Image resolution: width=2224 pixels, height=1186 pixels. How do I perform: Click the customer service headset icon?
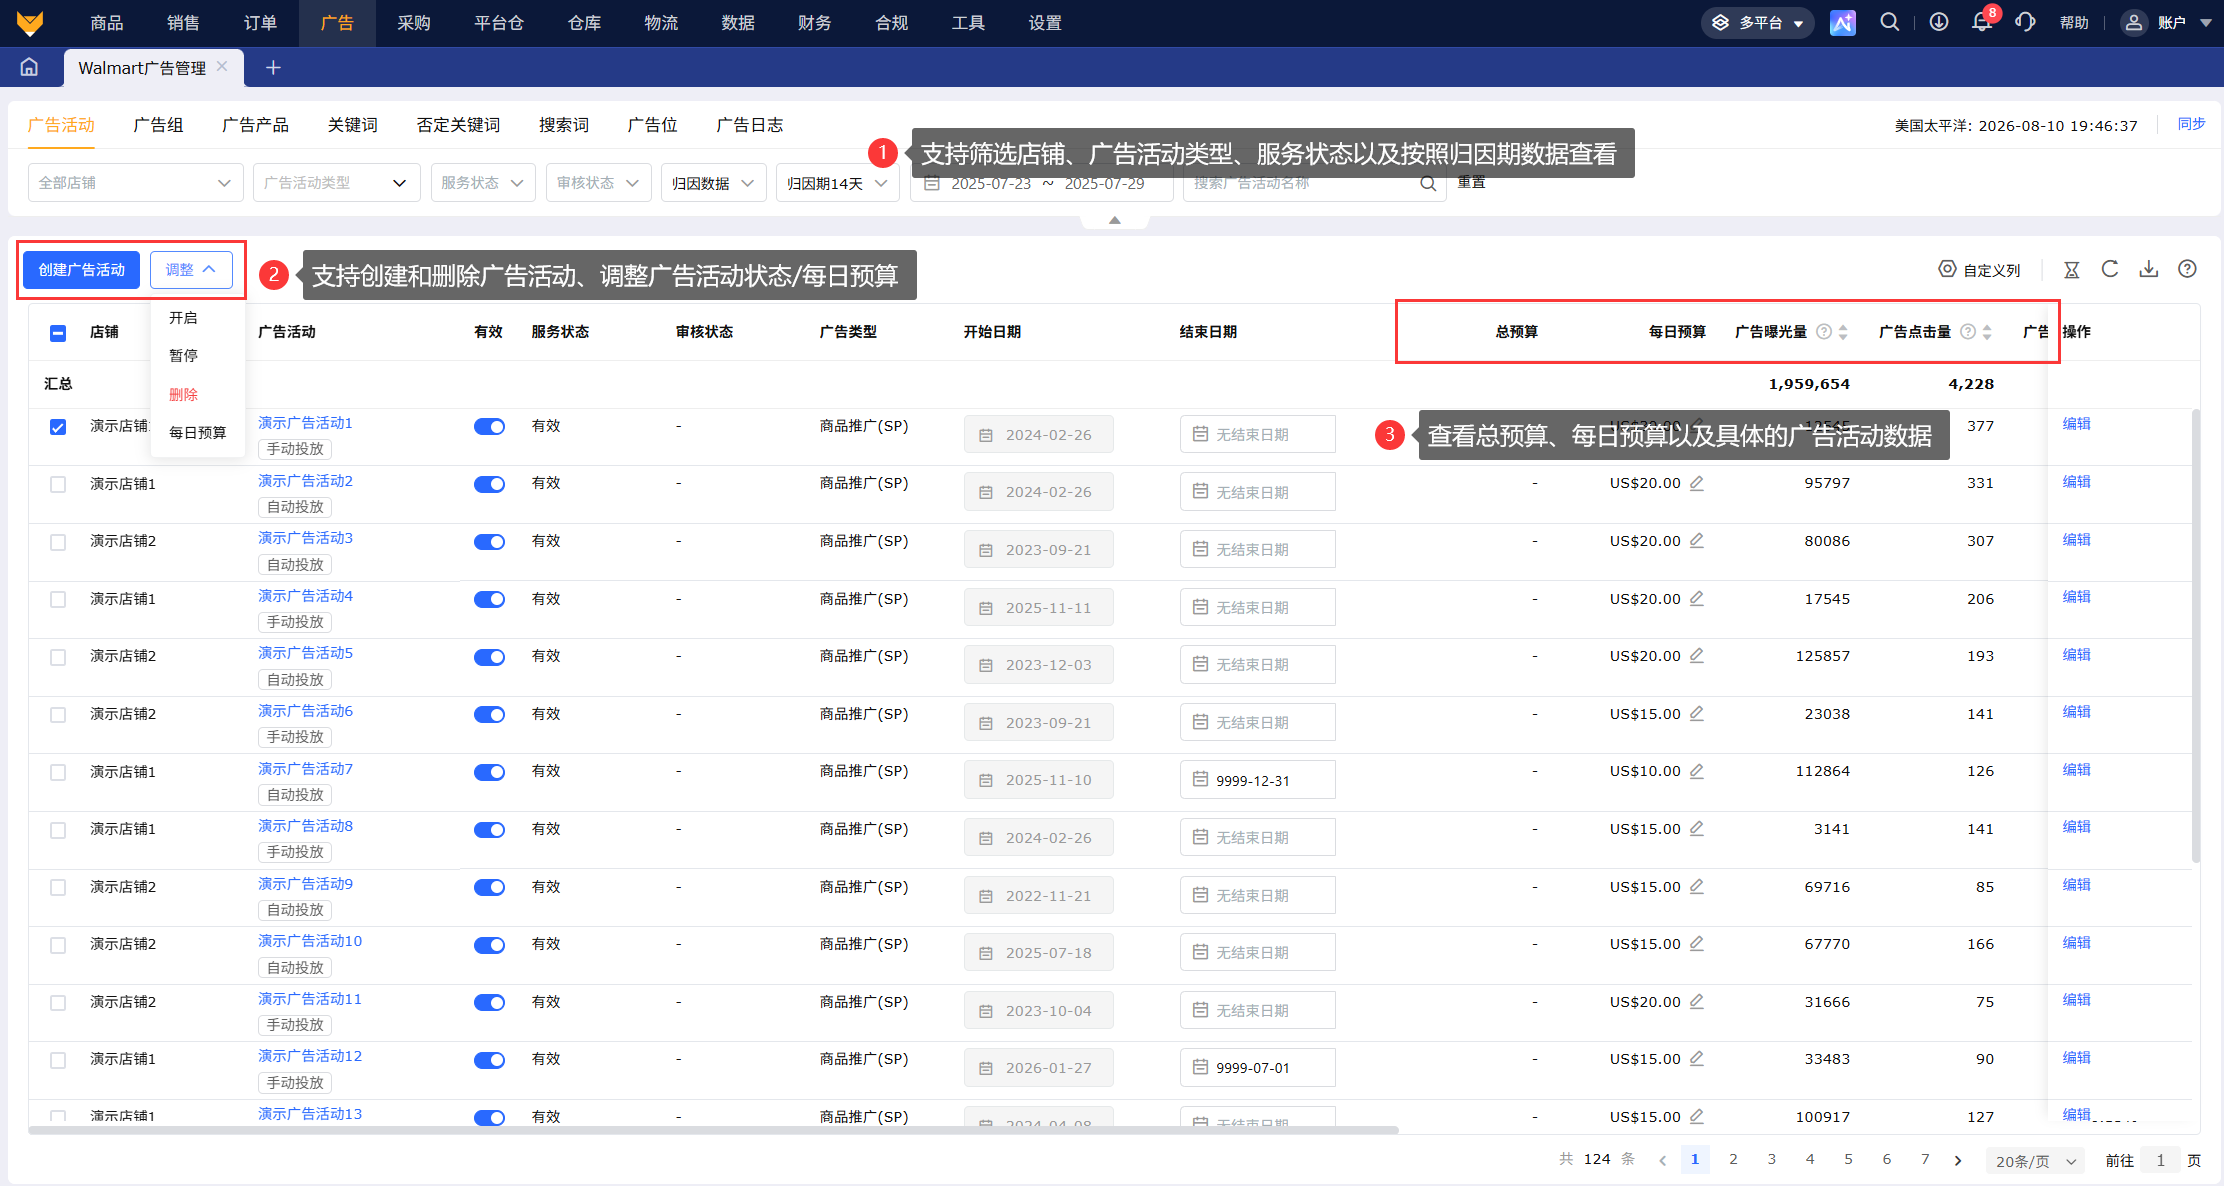pyautogui.click(x=2025, y=22)
